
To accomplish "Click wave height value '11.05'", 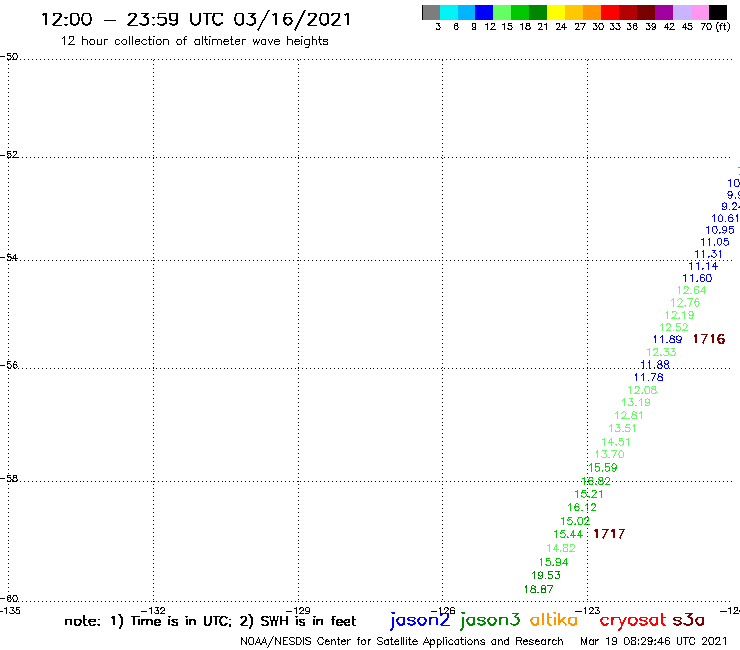I will tap(715, 242).
